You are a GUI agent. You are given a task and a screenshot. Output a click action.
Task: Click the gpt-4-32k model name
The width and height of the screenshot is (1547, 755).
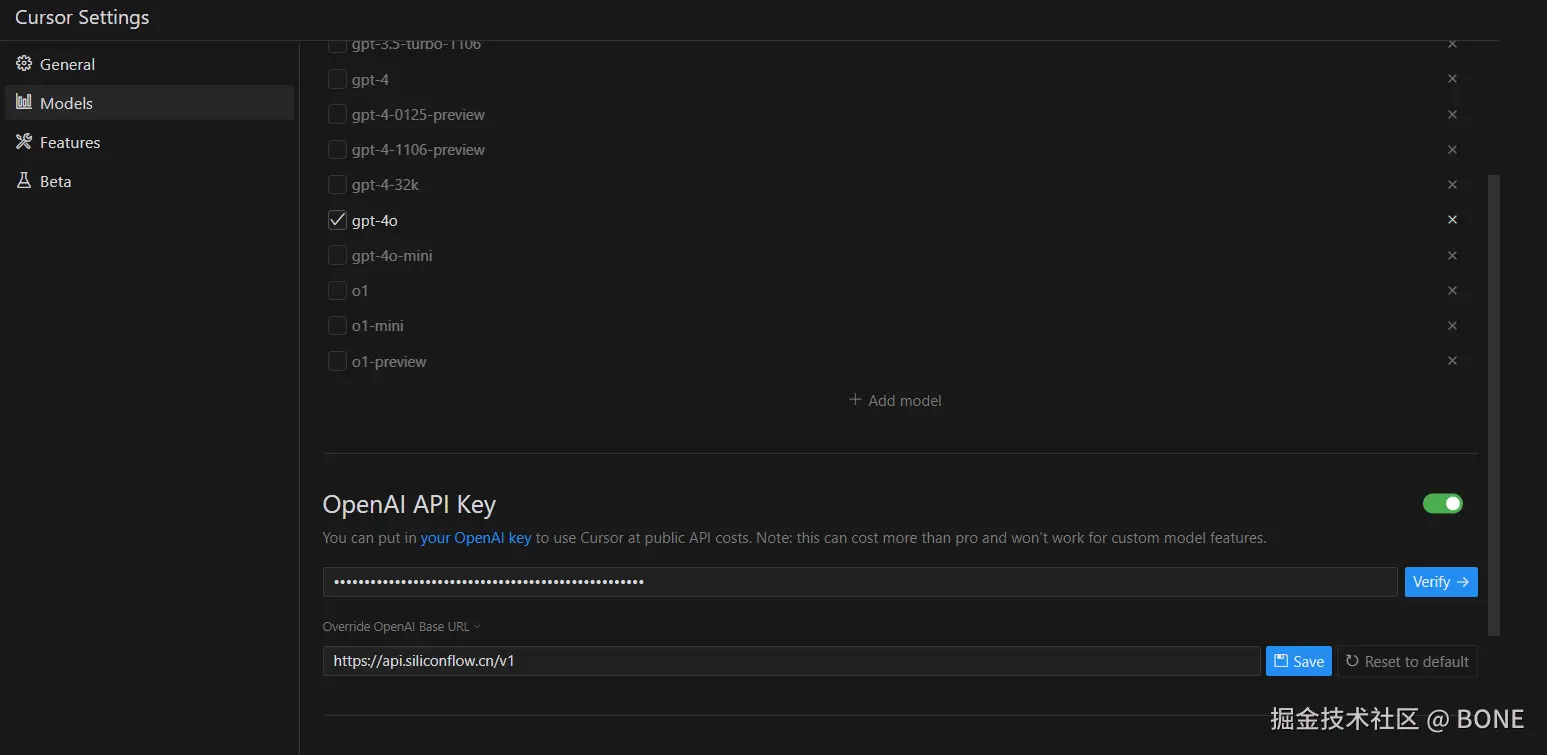385,185
